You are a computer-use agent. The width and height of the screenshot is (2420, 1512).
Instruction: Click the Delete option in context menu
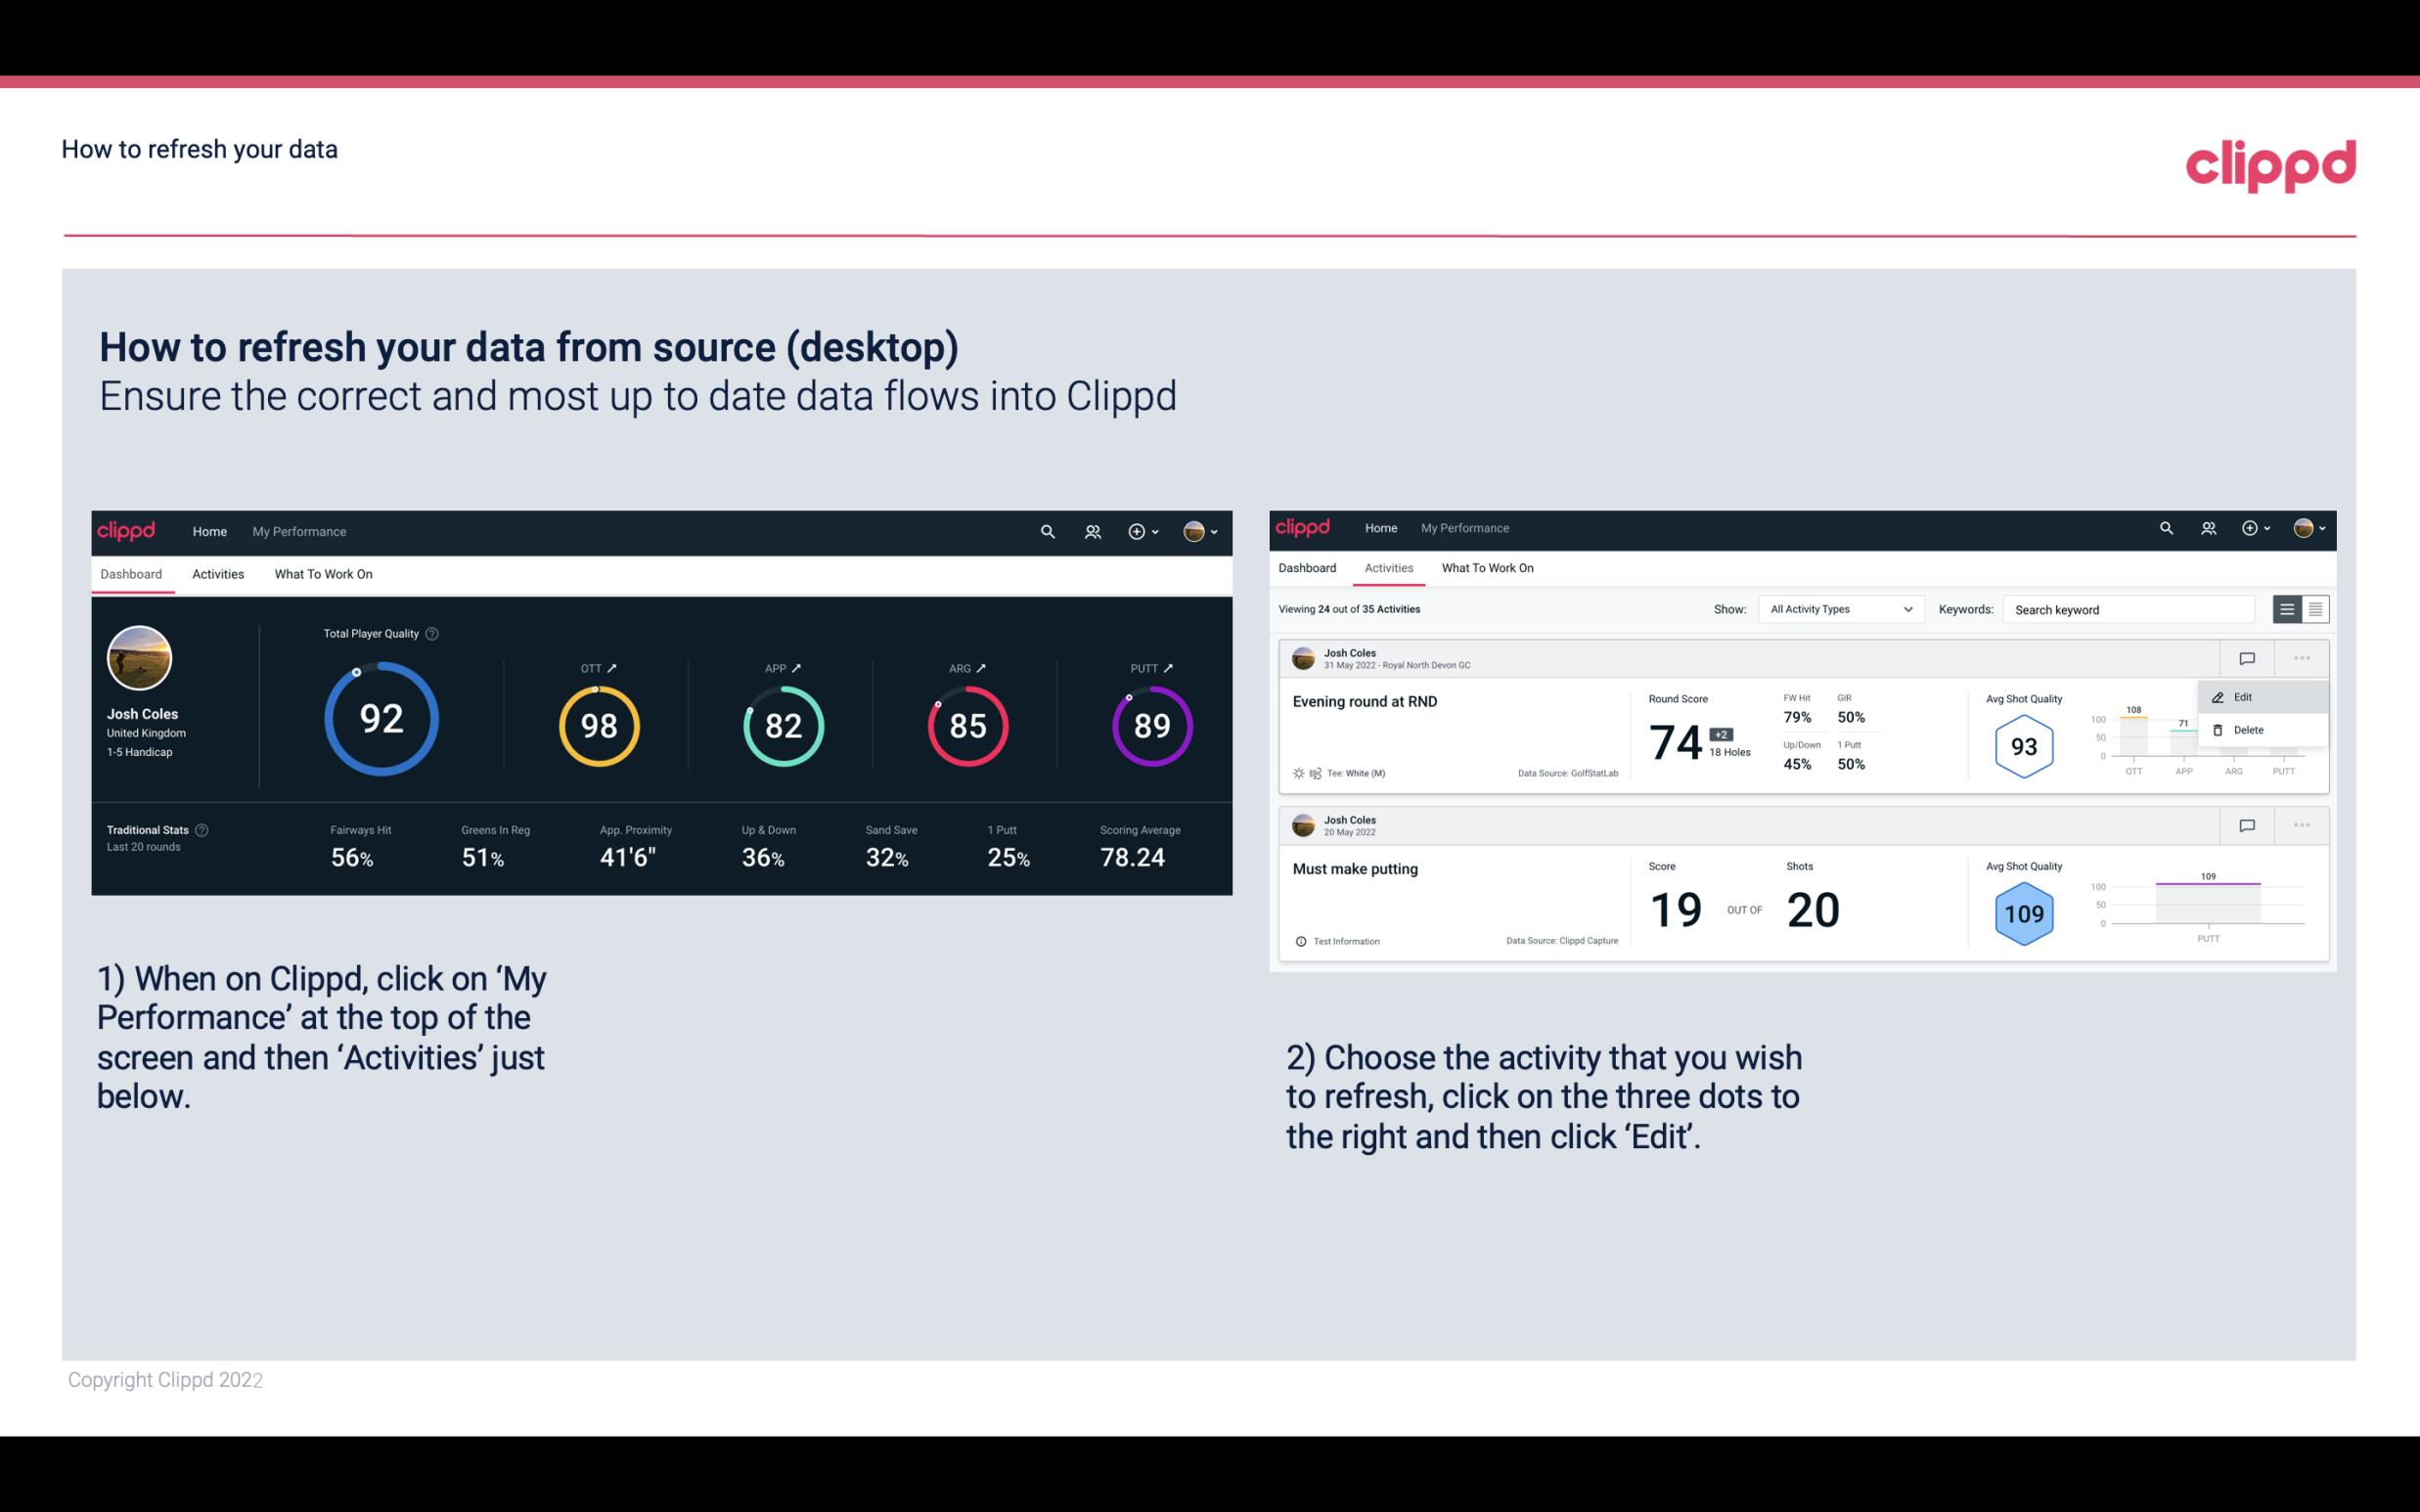point(2248,730)
